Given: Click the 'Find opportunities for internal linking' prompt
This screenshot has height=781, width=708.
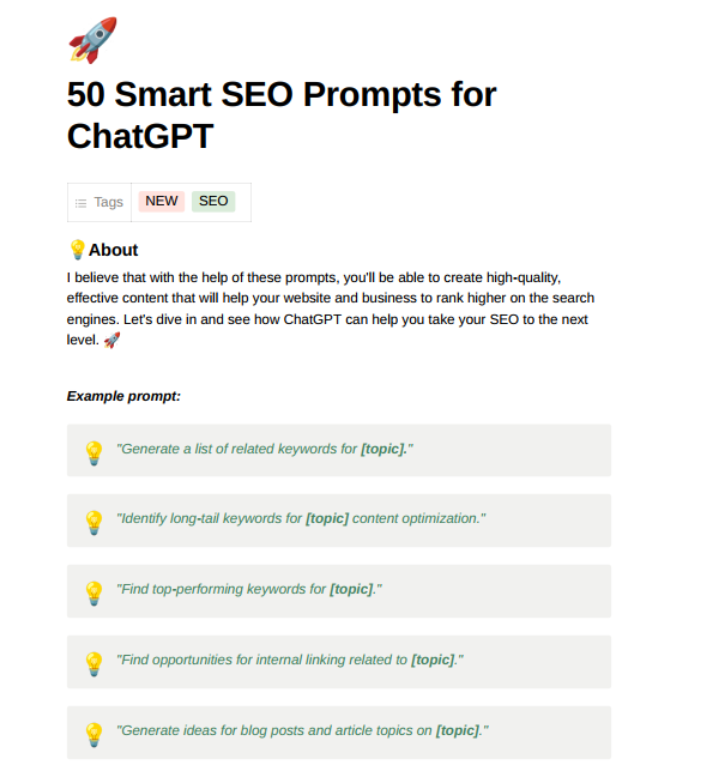Looking at the screenshot, I should 290,660.
